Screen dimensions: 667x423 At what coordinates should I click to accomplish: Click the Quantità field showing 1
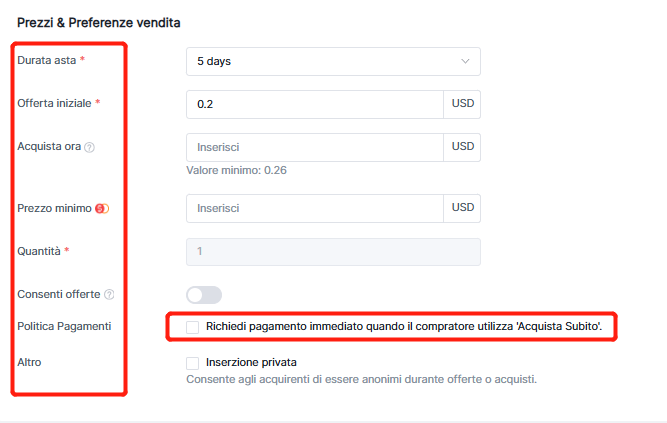[332, 251]
